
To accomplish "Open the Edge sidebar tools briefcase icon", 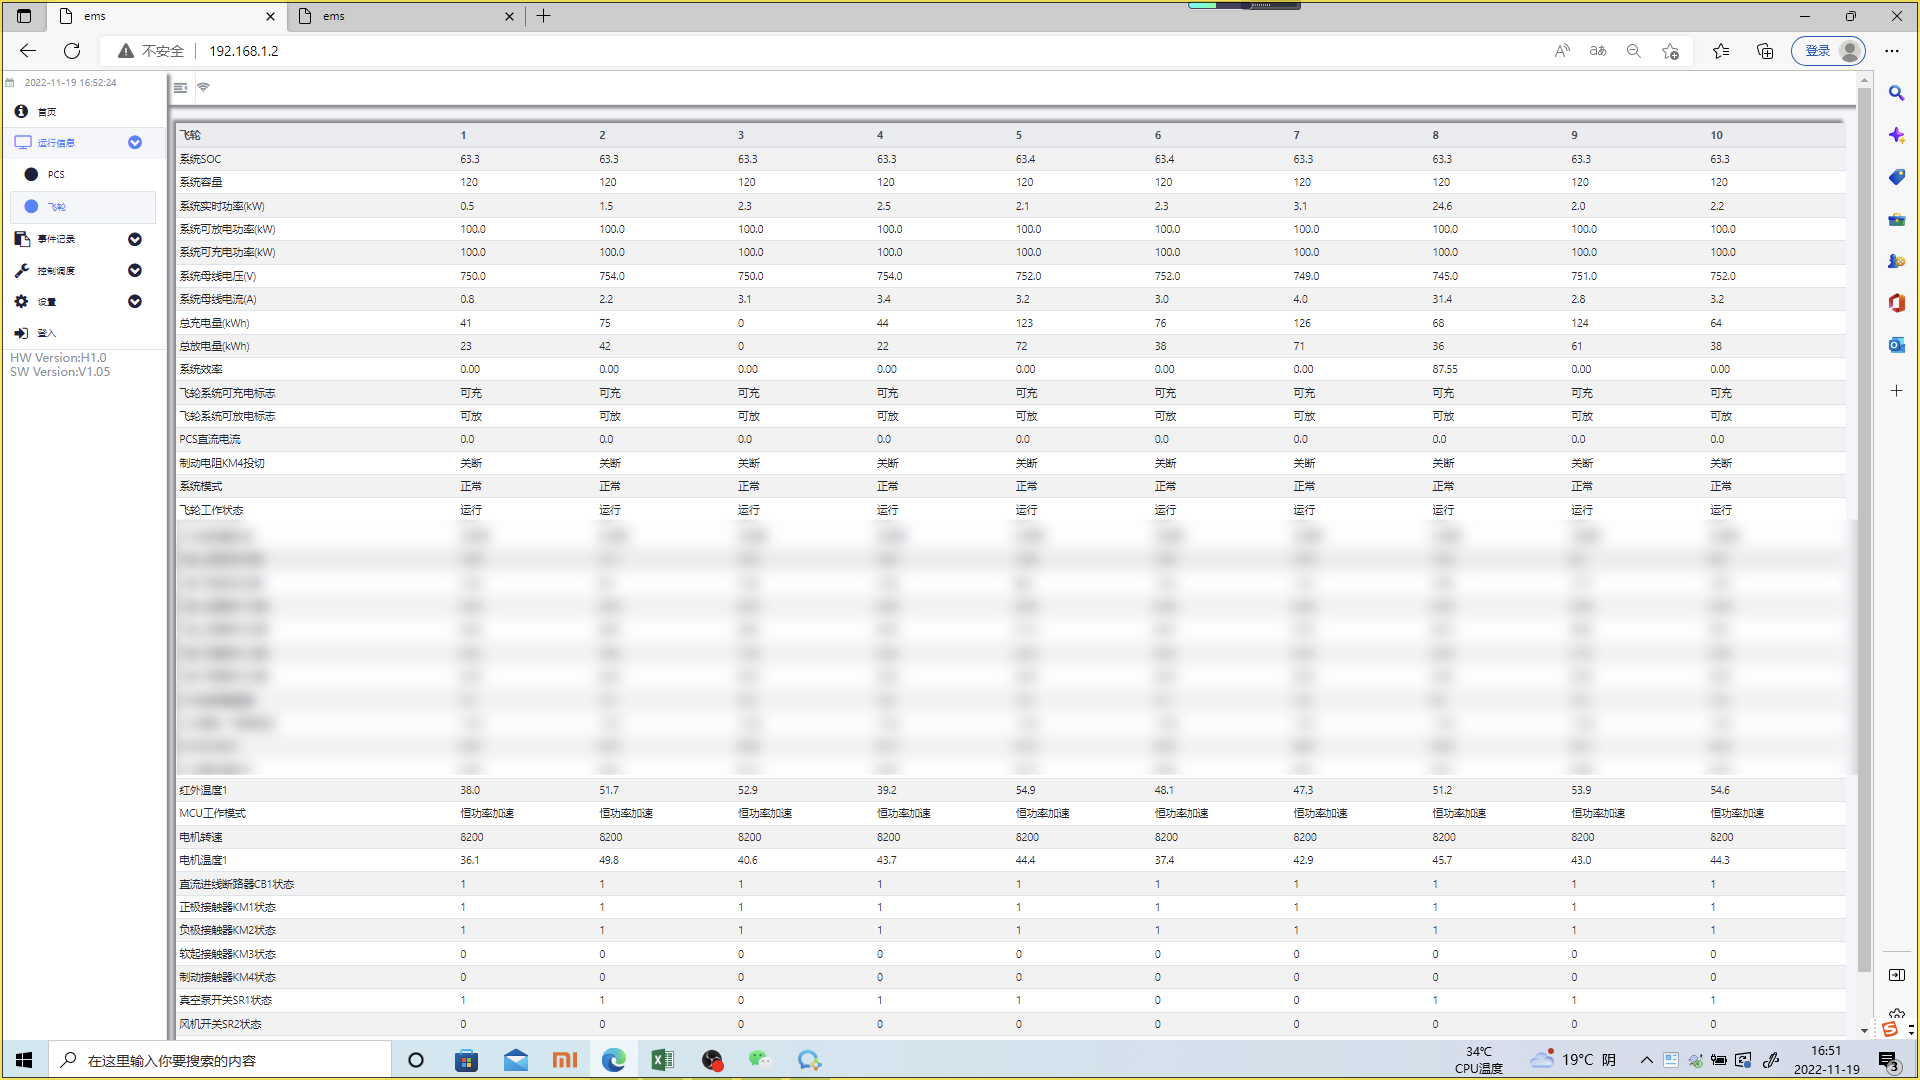I will click(1896, 219).
